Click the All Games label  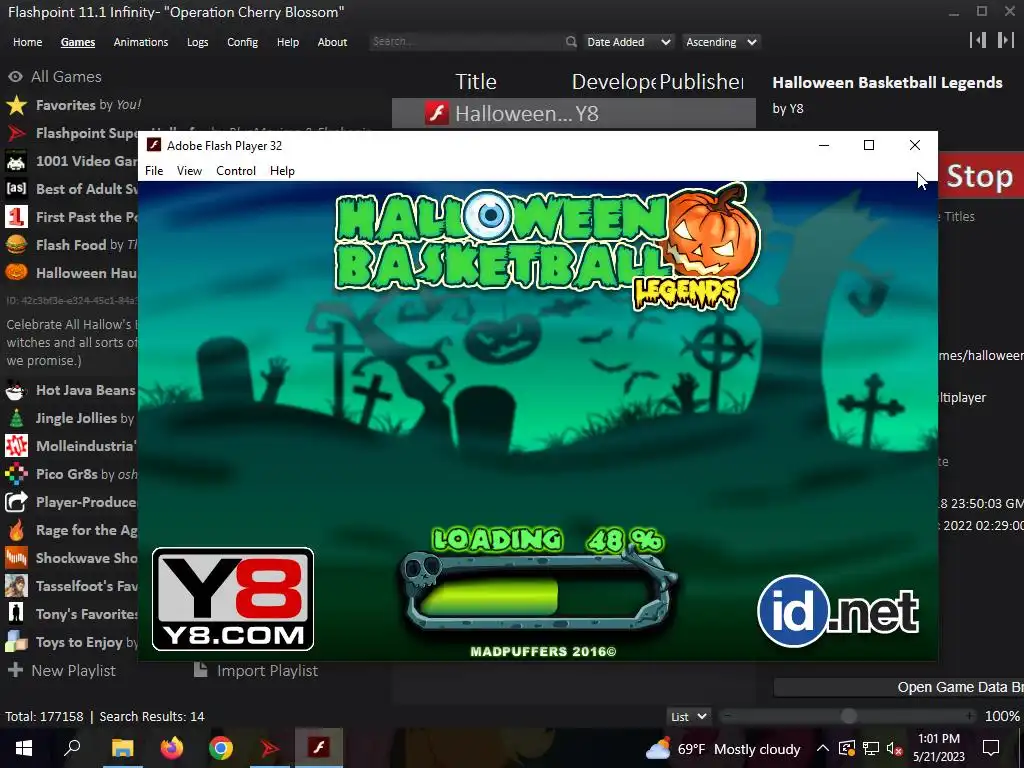66,76
